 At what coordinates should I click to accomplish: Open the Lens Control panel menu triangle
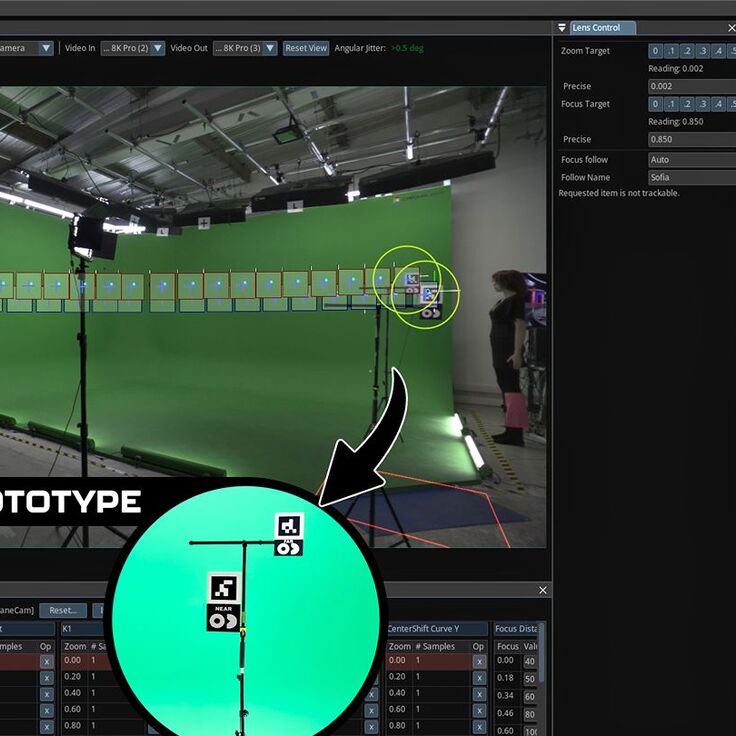tap(562, 28)
